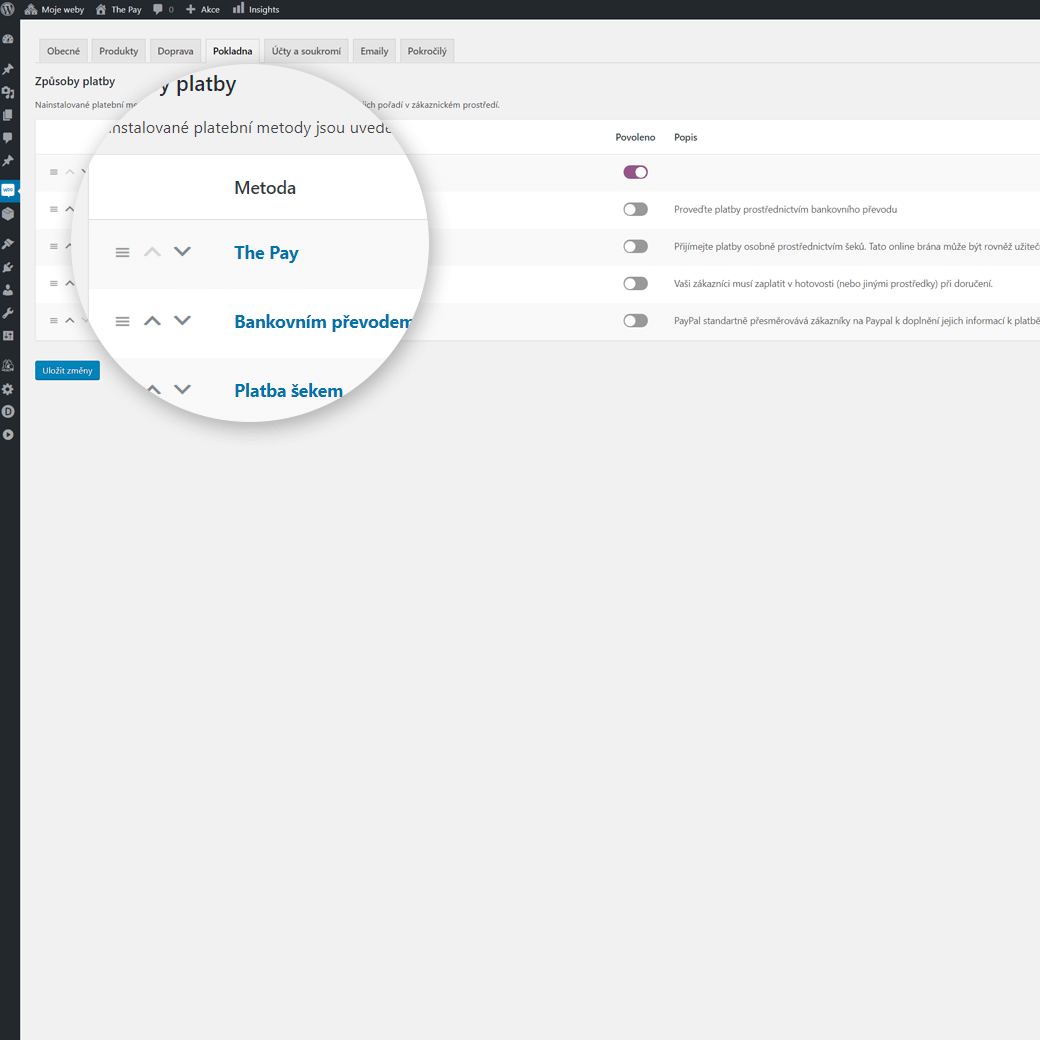Image resolution: width=1040 pixels, height=1040 pixels.
Task: Open Dashboard from the sidebar
Action: 8,39
